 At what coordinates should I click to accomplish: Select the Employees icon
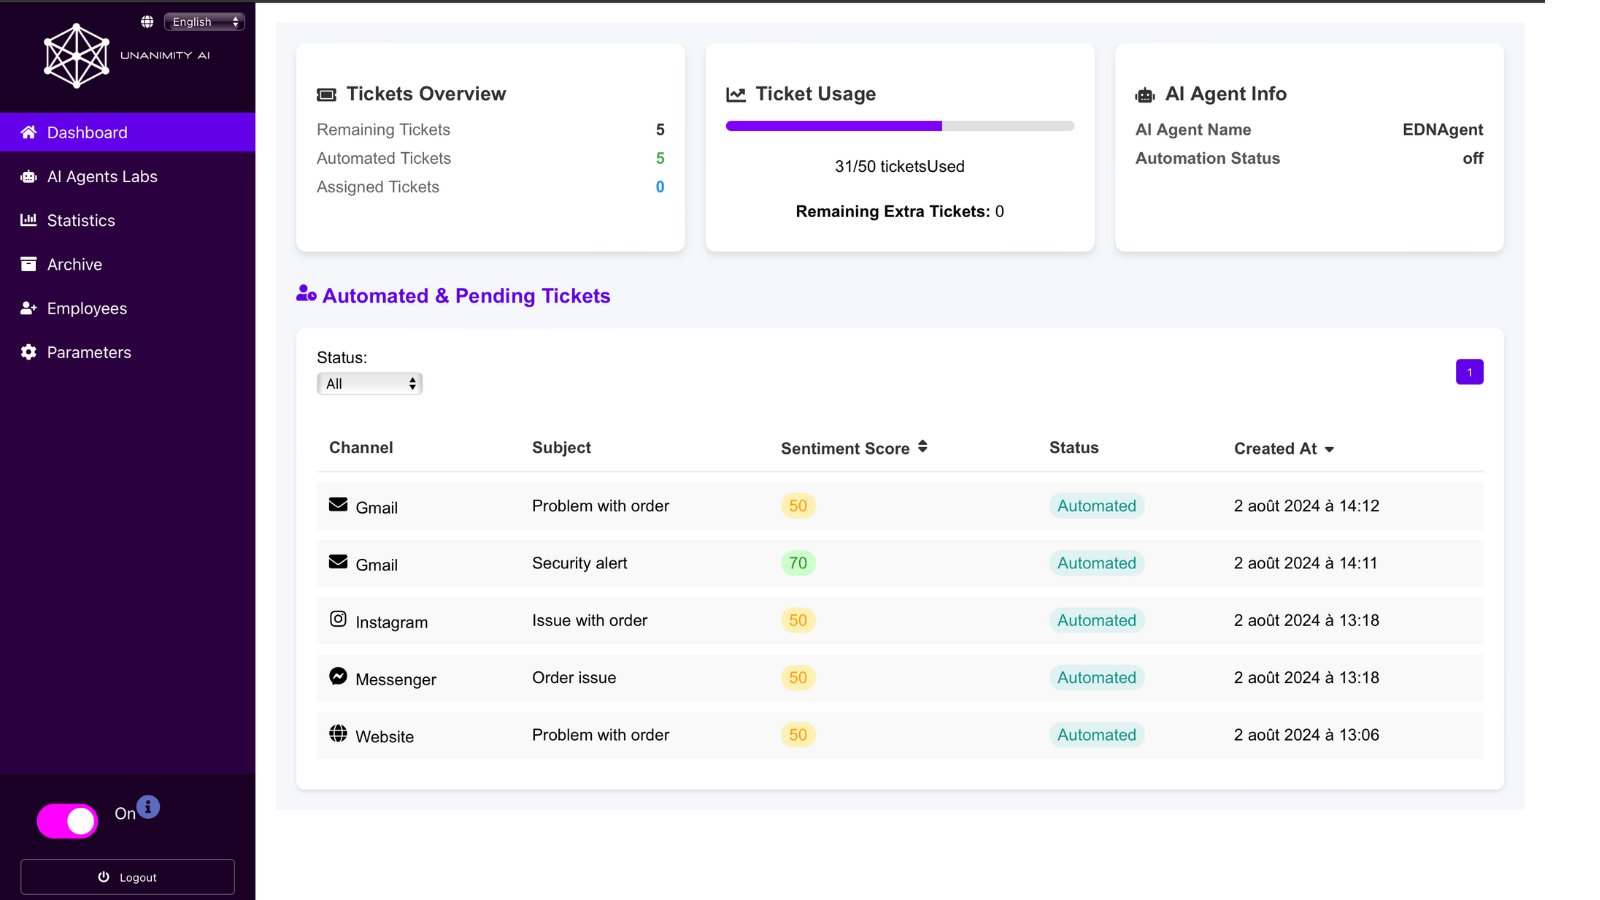tap(28, 308)
